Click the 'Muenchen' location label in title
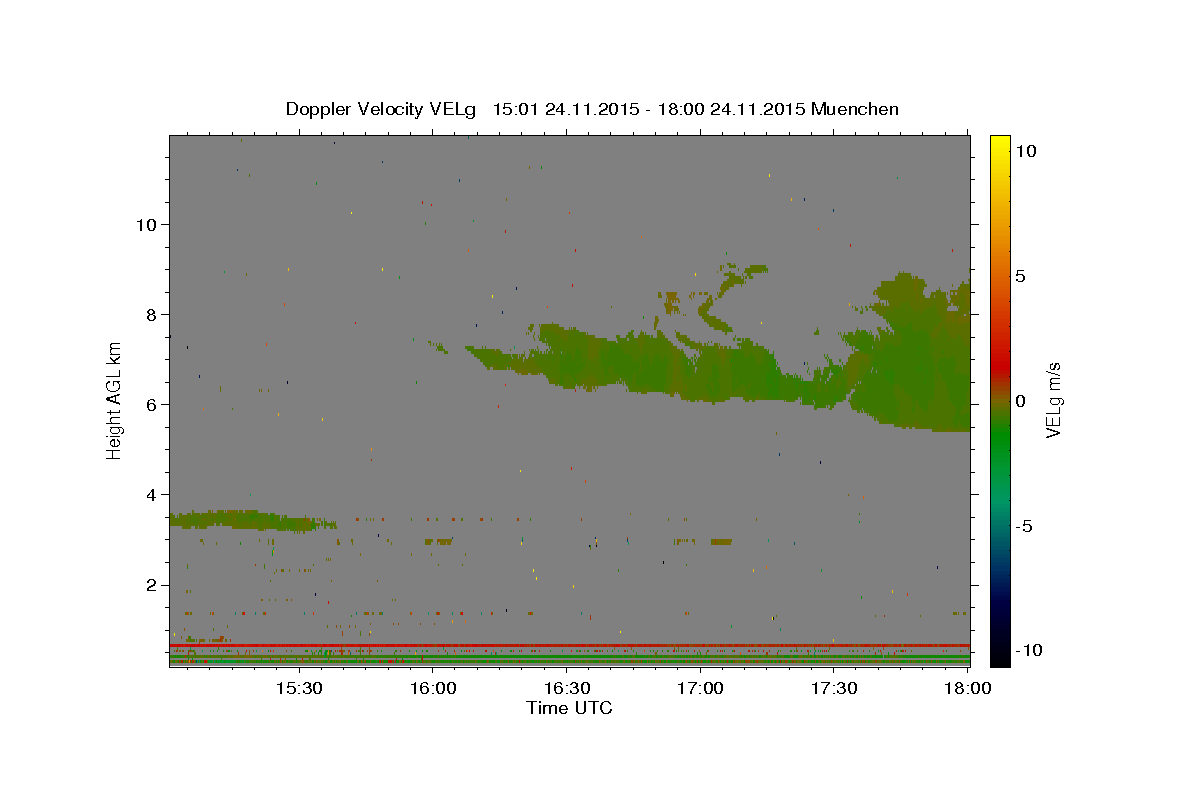Screen dimensions: 1200x800 click(x=855, y=109)
